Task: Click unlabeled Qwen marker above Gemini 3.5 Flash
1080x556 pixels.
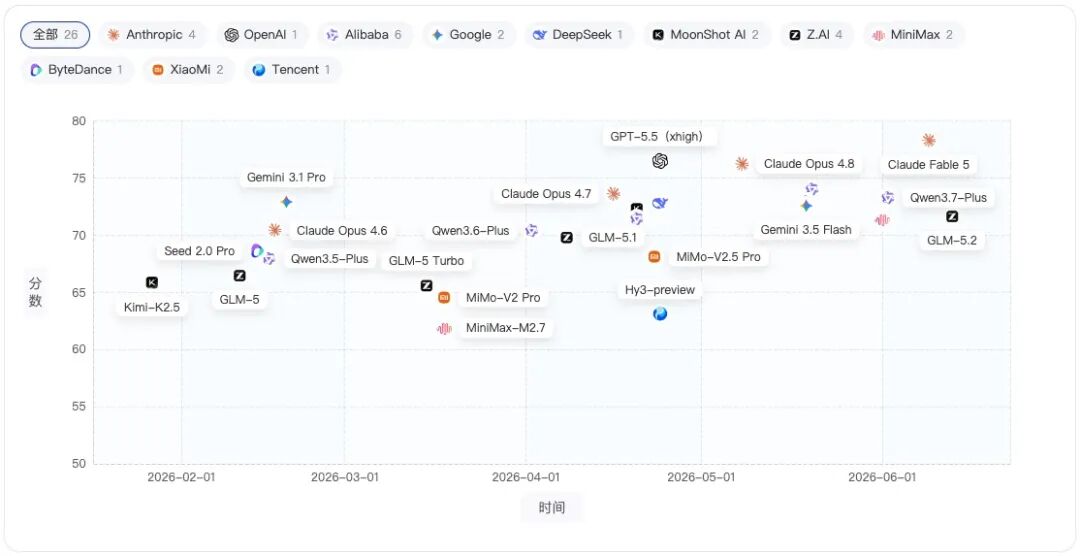Action: pos(812,189)
